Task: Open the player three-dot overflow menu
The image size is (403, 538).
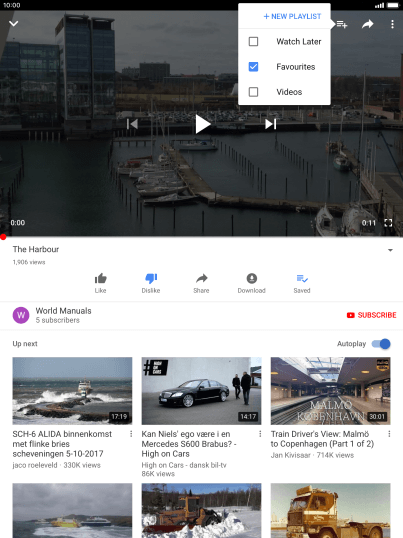Action: (x=392, y=24)
